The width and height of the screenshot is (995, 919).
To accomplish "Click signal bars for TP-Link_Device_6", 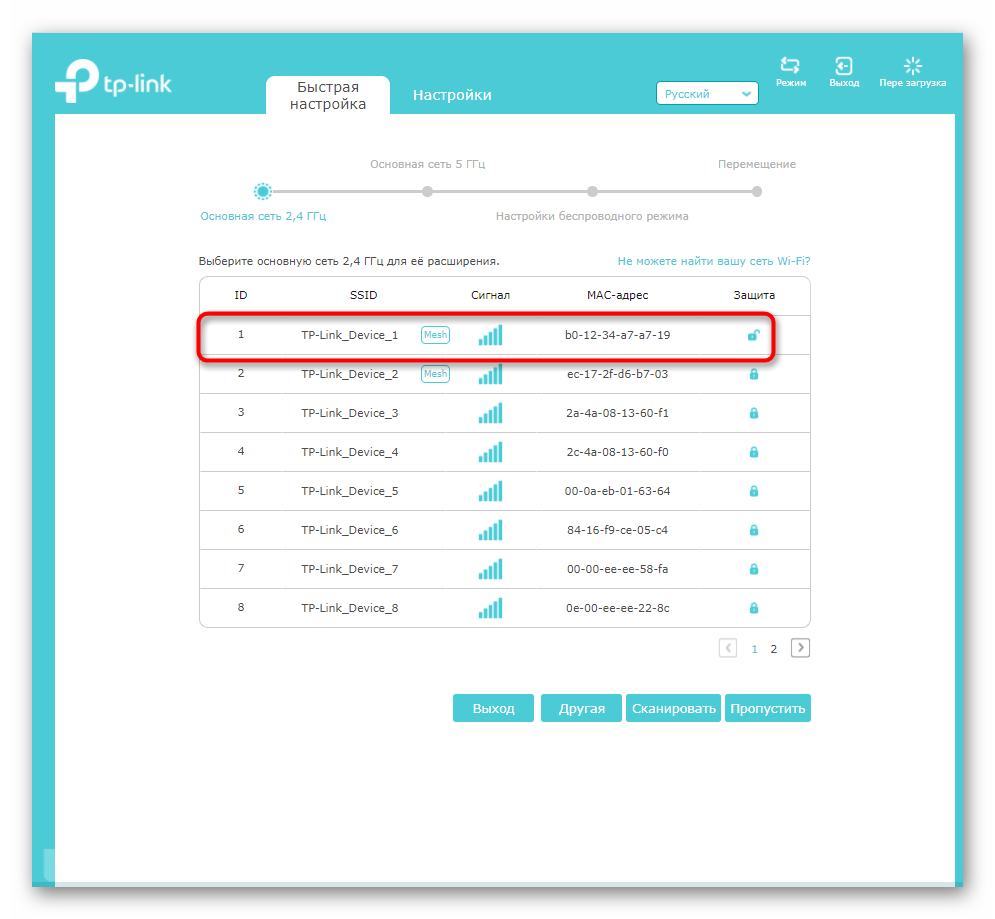I will pos(491,530).
